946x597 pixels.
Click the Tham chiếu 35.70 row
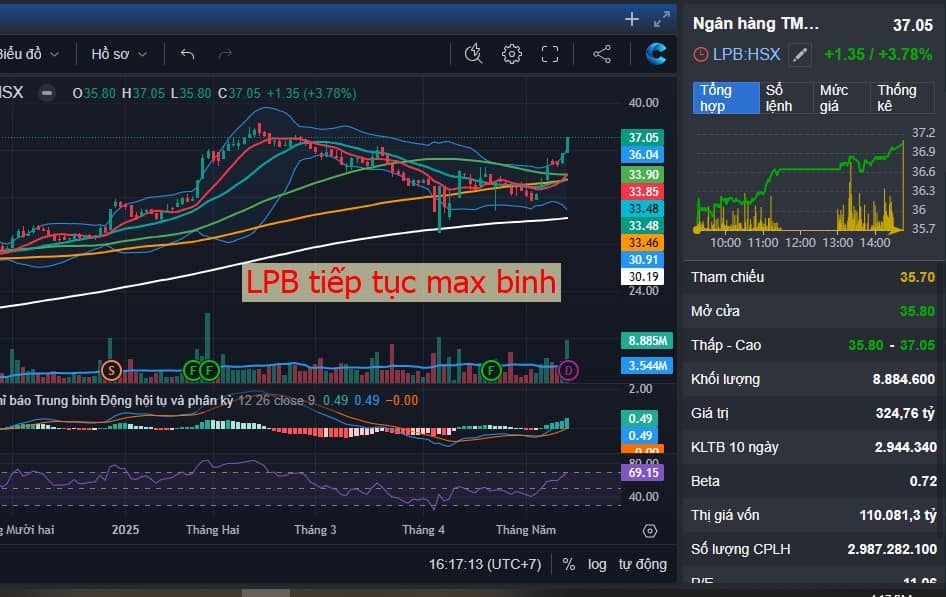click(813, 277)
